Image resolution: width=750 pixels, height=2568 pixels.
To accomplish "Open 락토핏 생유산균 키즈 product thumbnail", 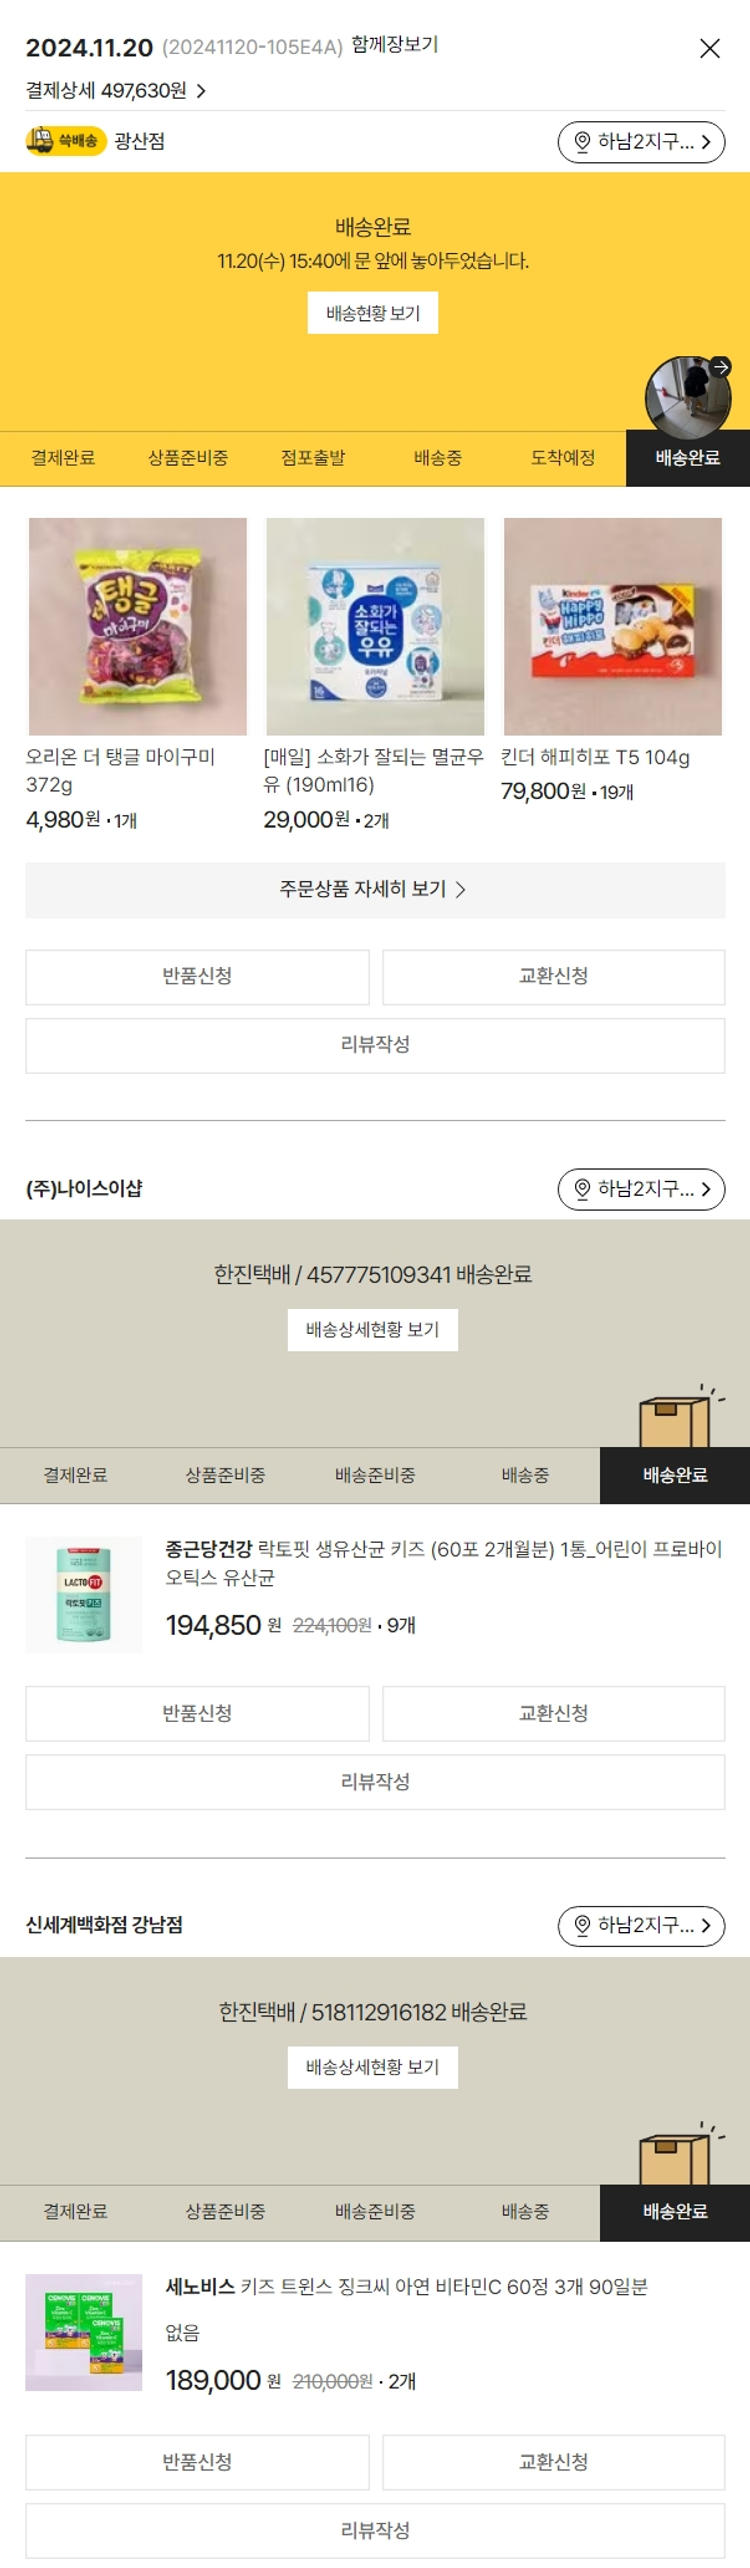I will click(84, 1594).
